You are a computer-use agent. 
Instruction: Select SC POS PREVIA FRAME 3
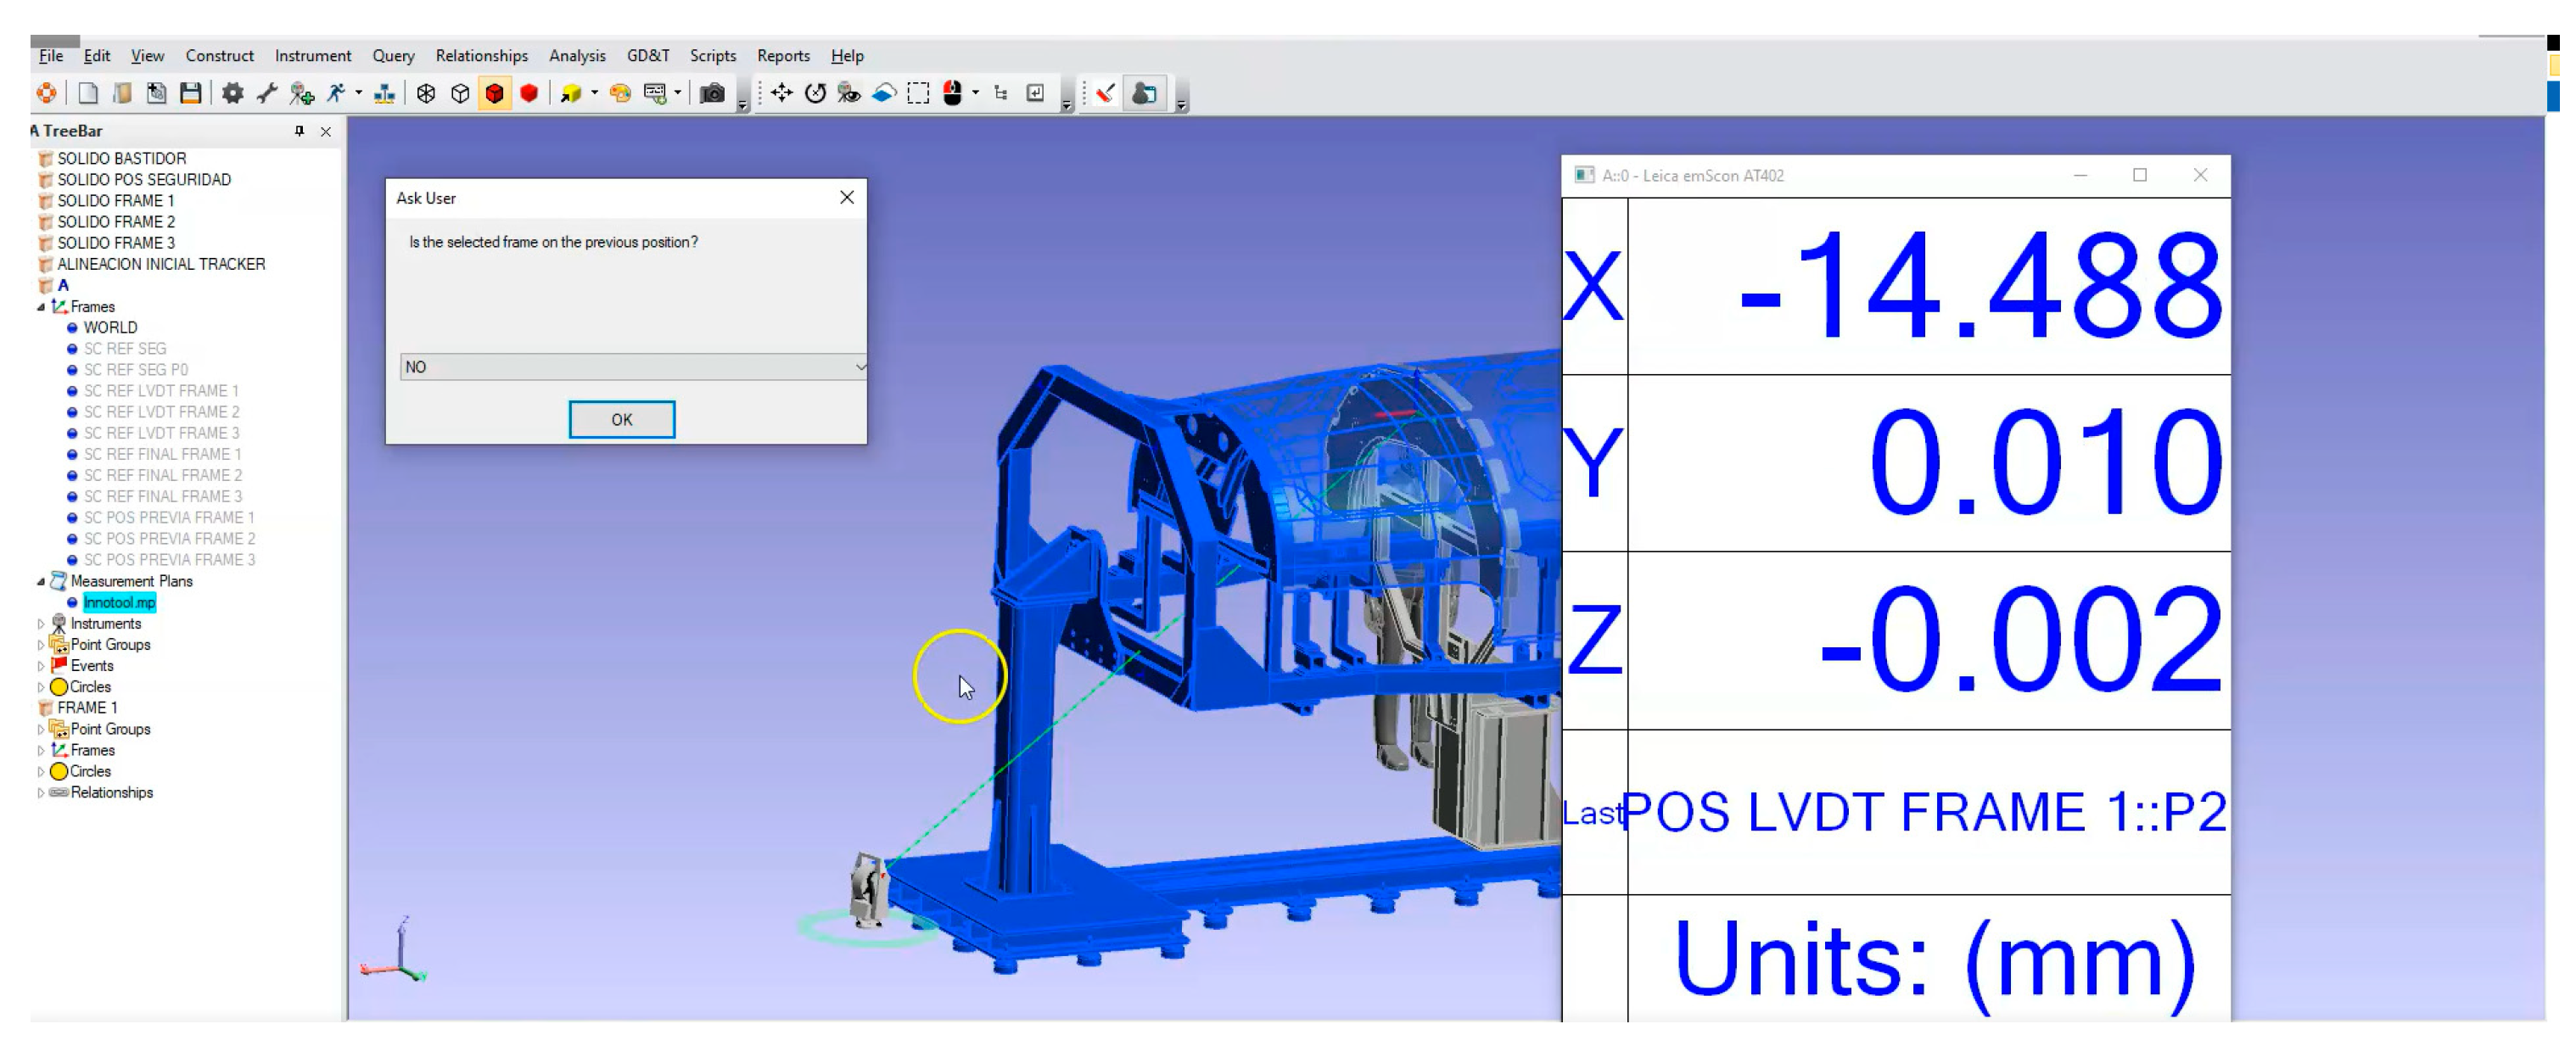(169, 560)
